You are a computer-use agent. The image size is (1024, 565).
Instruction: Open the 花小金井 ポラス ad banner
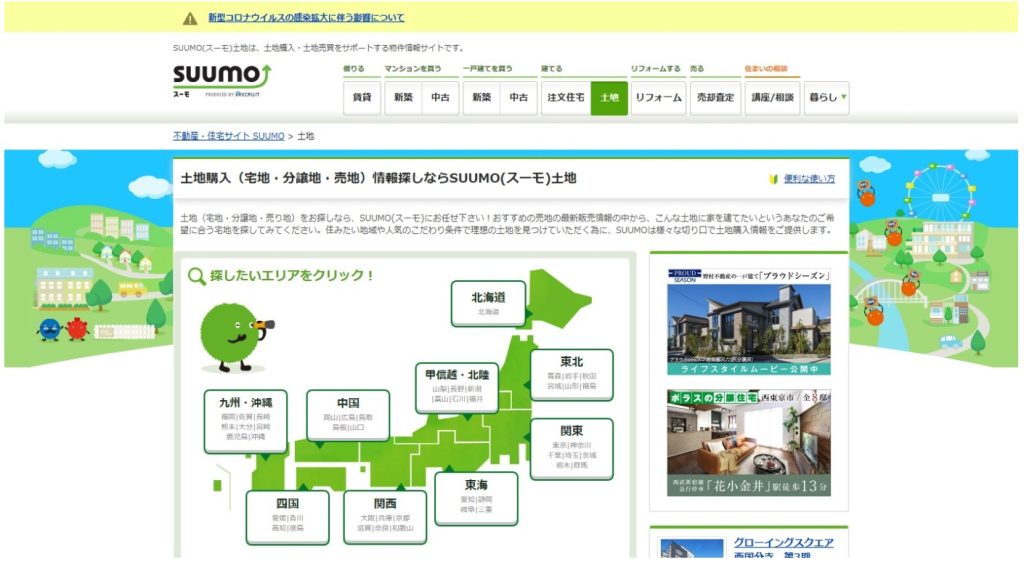(748, 443)
